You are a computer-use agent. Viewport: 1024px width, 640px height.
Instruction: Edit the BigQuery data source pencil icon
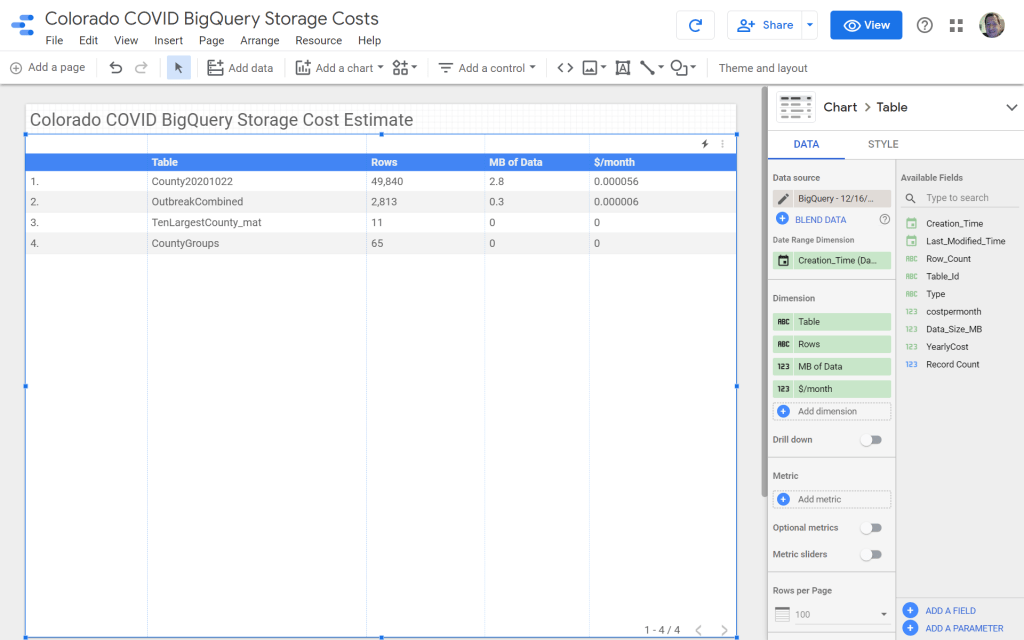[x=783, y=199]
